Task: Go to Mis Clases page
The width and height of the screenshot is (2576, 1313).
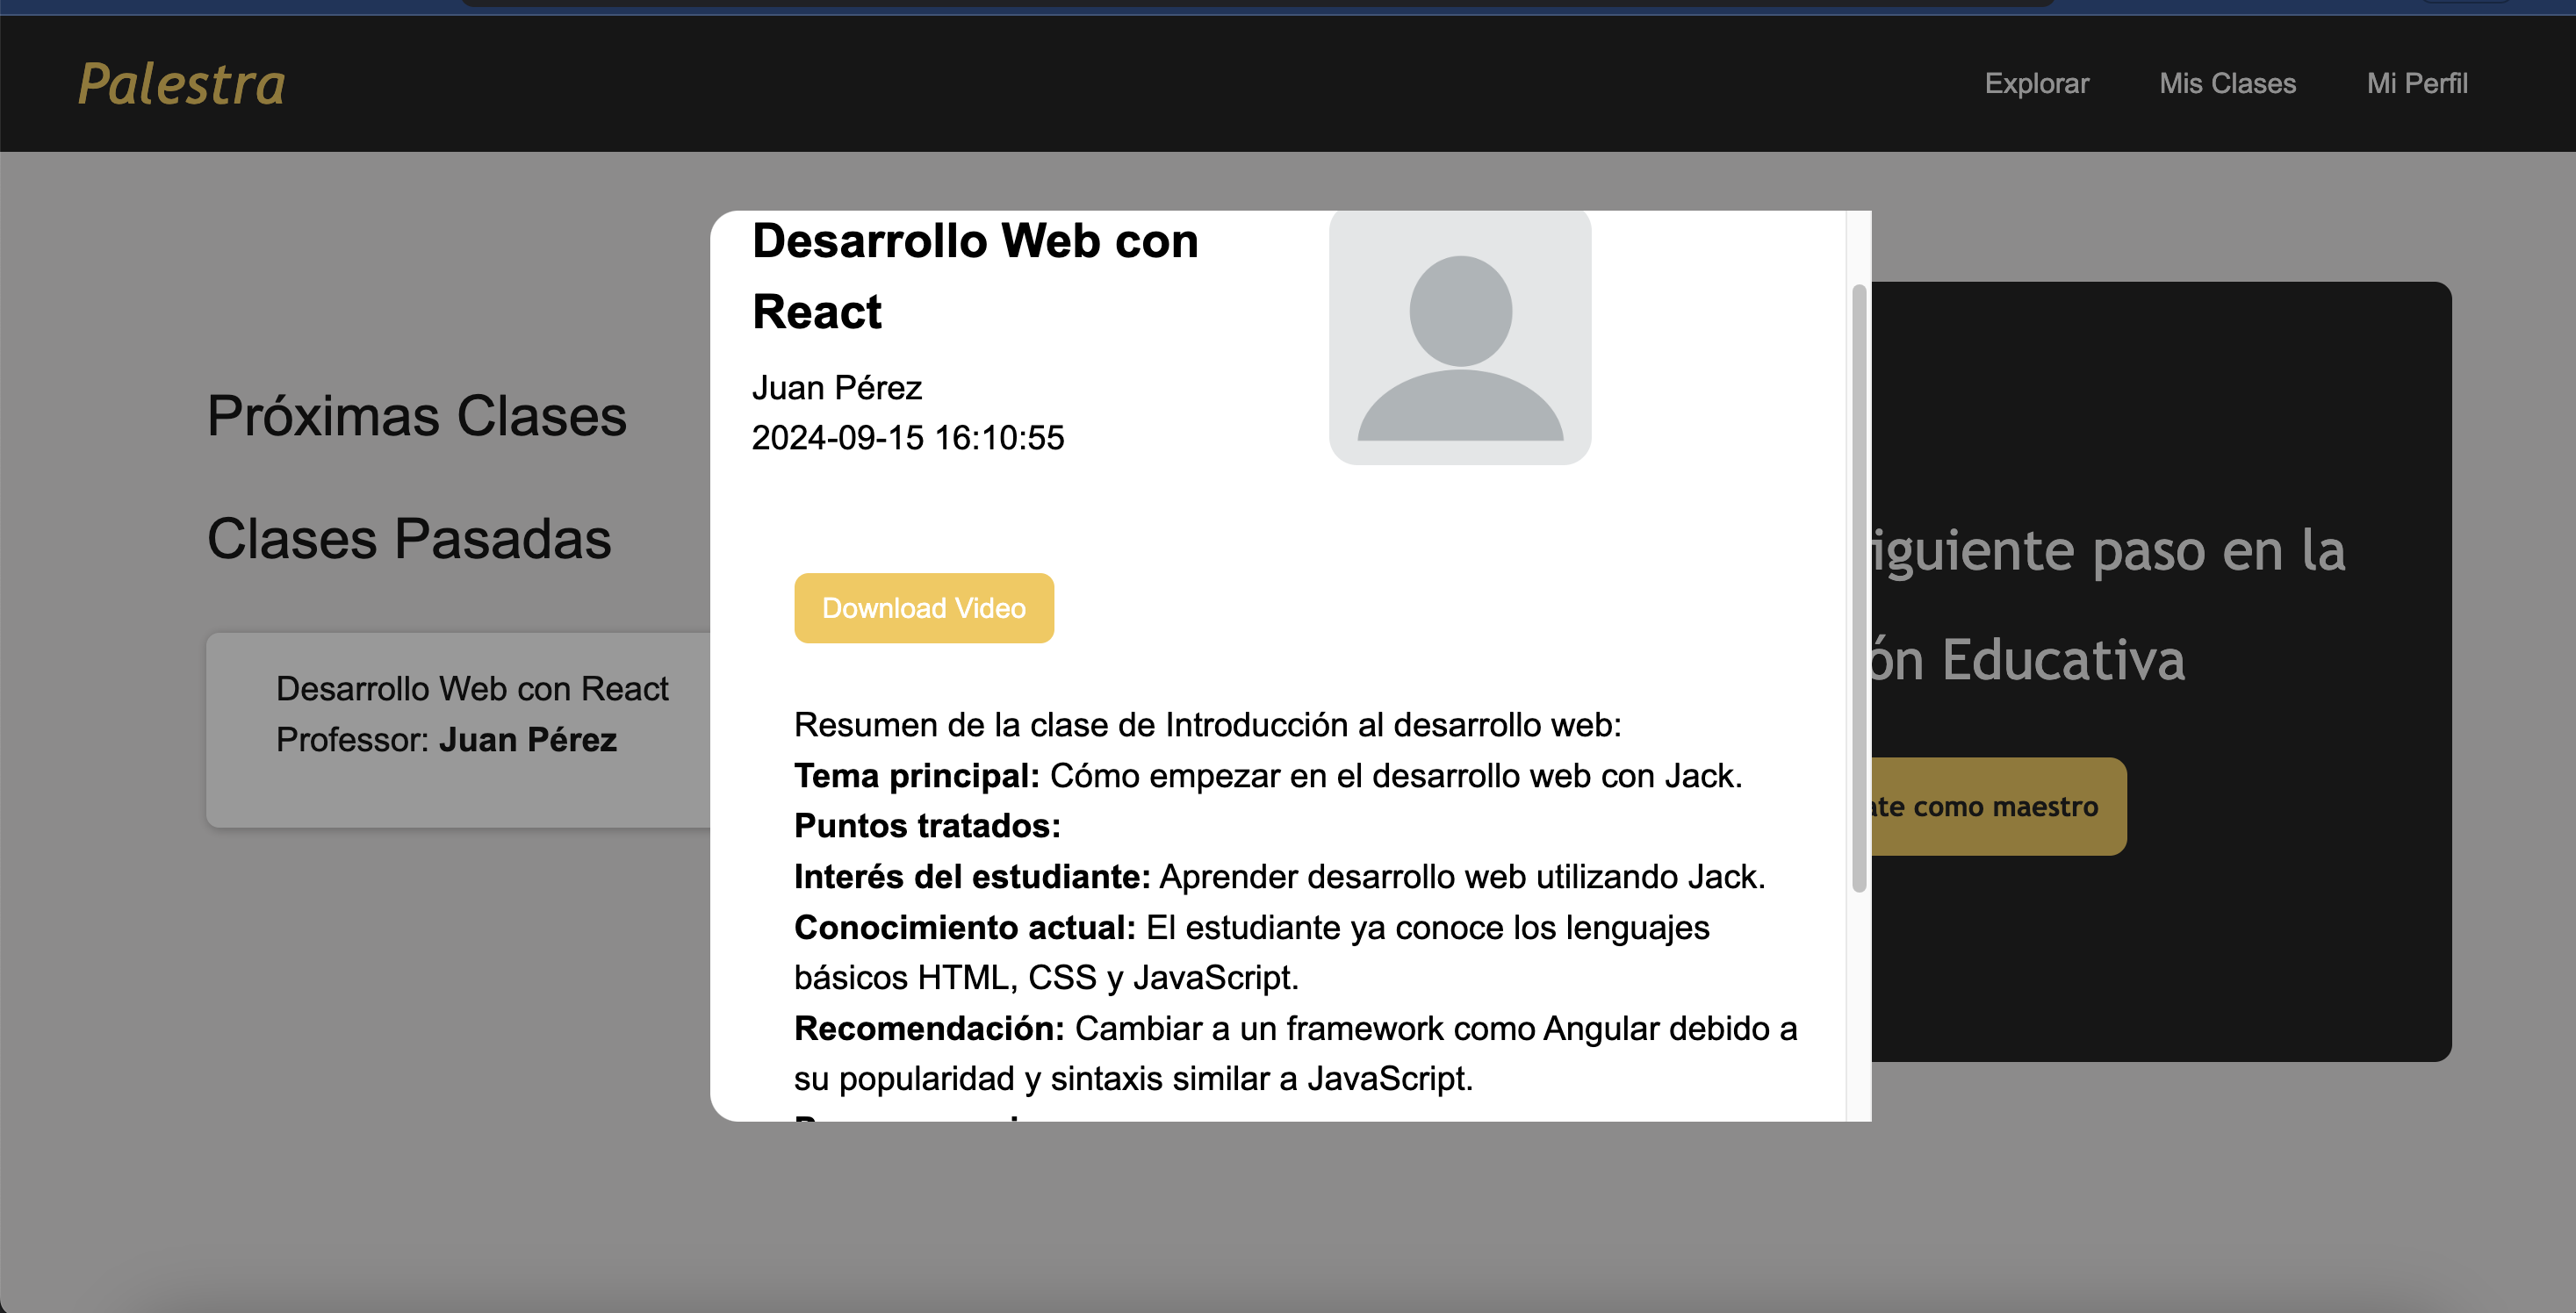Action: pos(2227,84)
